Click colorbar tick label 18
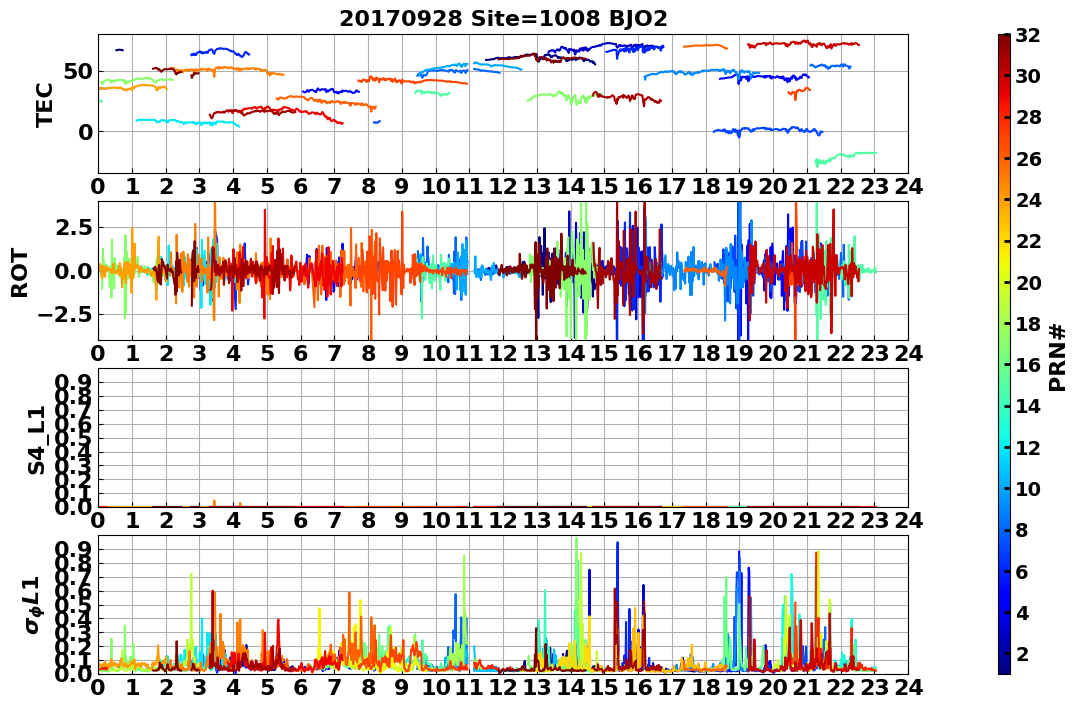 (1028, 324)
